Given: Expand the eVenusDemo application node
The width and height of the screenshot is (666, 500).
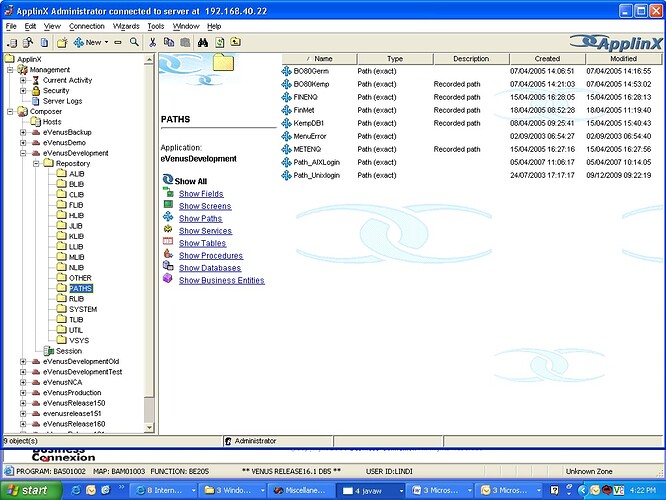Looking at the screenshot, I should pos(23,143).
